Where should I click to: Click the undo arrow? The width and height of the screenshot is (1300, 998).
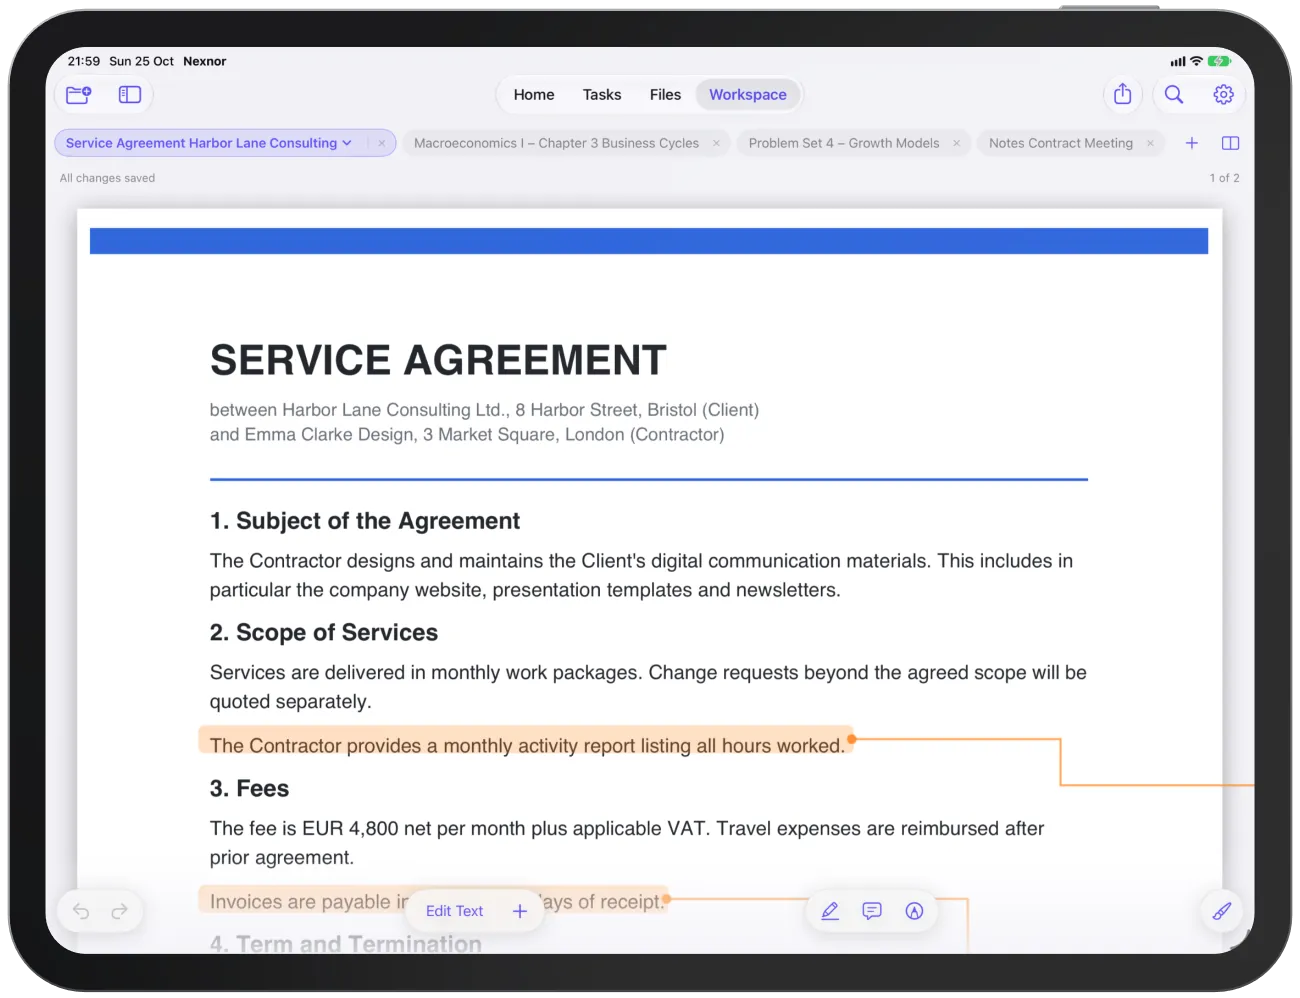[81, 911]
